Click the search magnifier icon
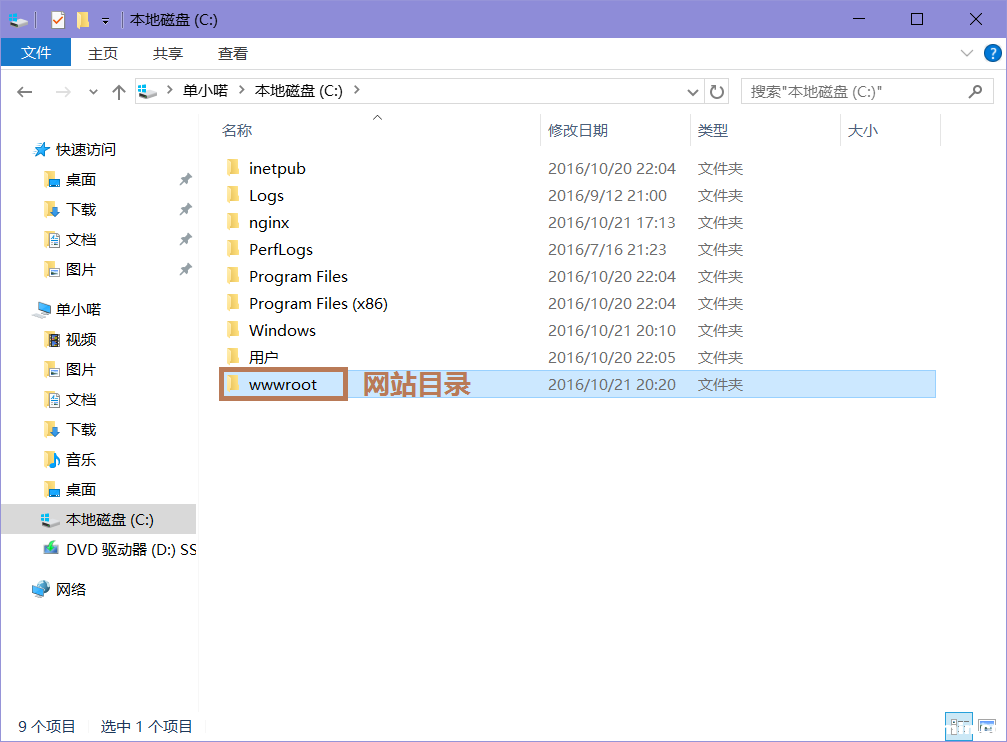The image size is (1007, 742). pyautogui.click(x=975, y=92)
